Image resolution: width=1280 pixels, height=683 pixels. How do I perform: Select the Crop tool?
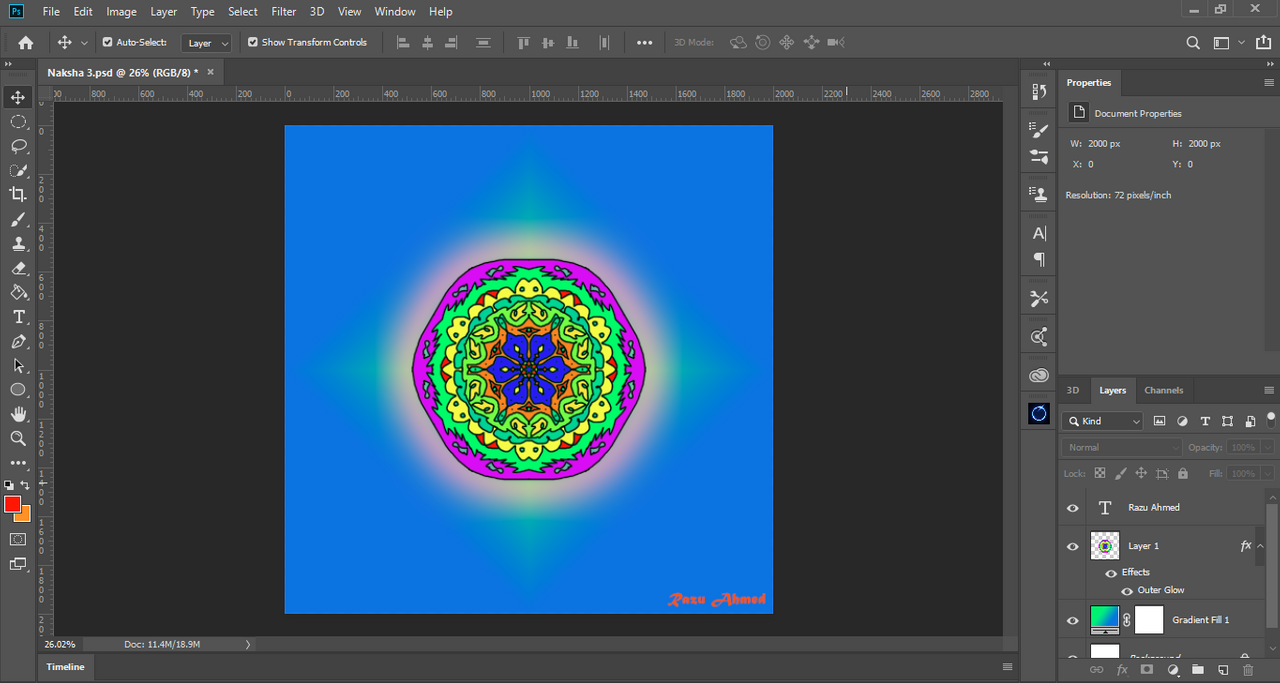(18, 194)
